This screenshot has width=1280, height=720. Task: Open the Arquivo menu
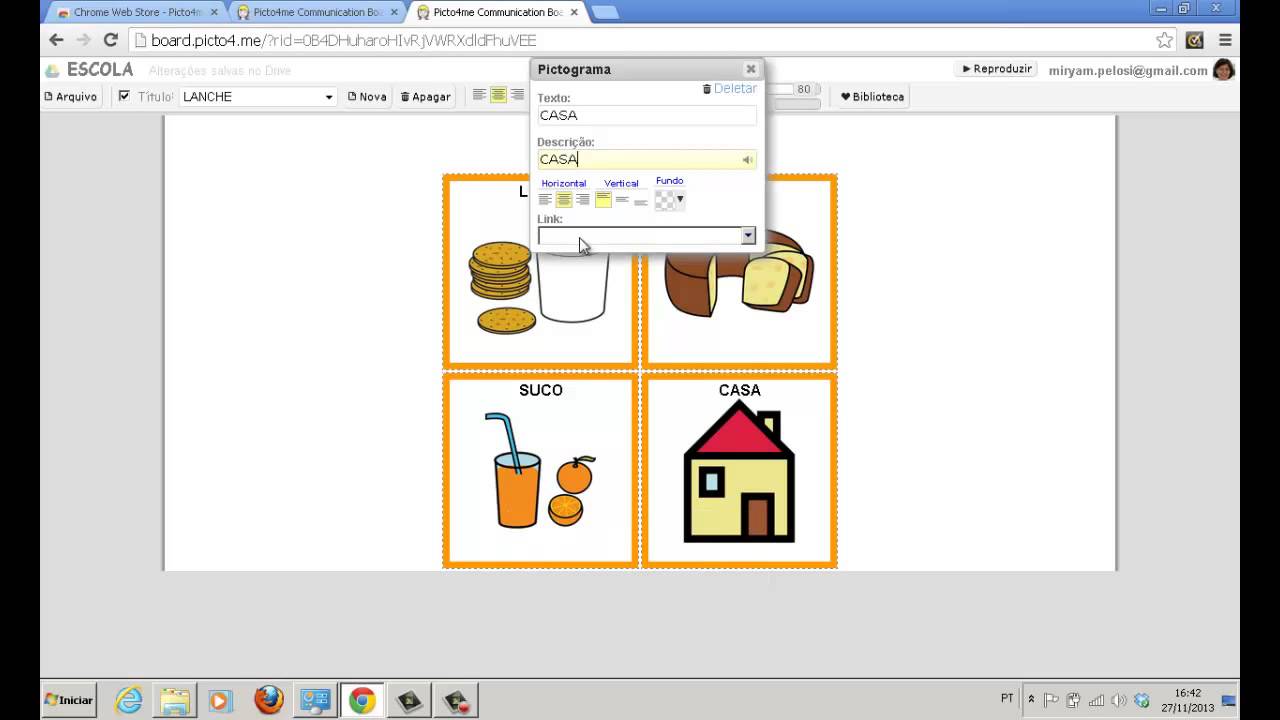[70, 97]
